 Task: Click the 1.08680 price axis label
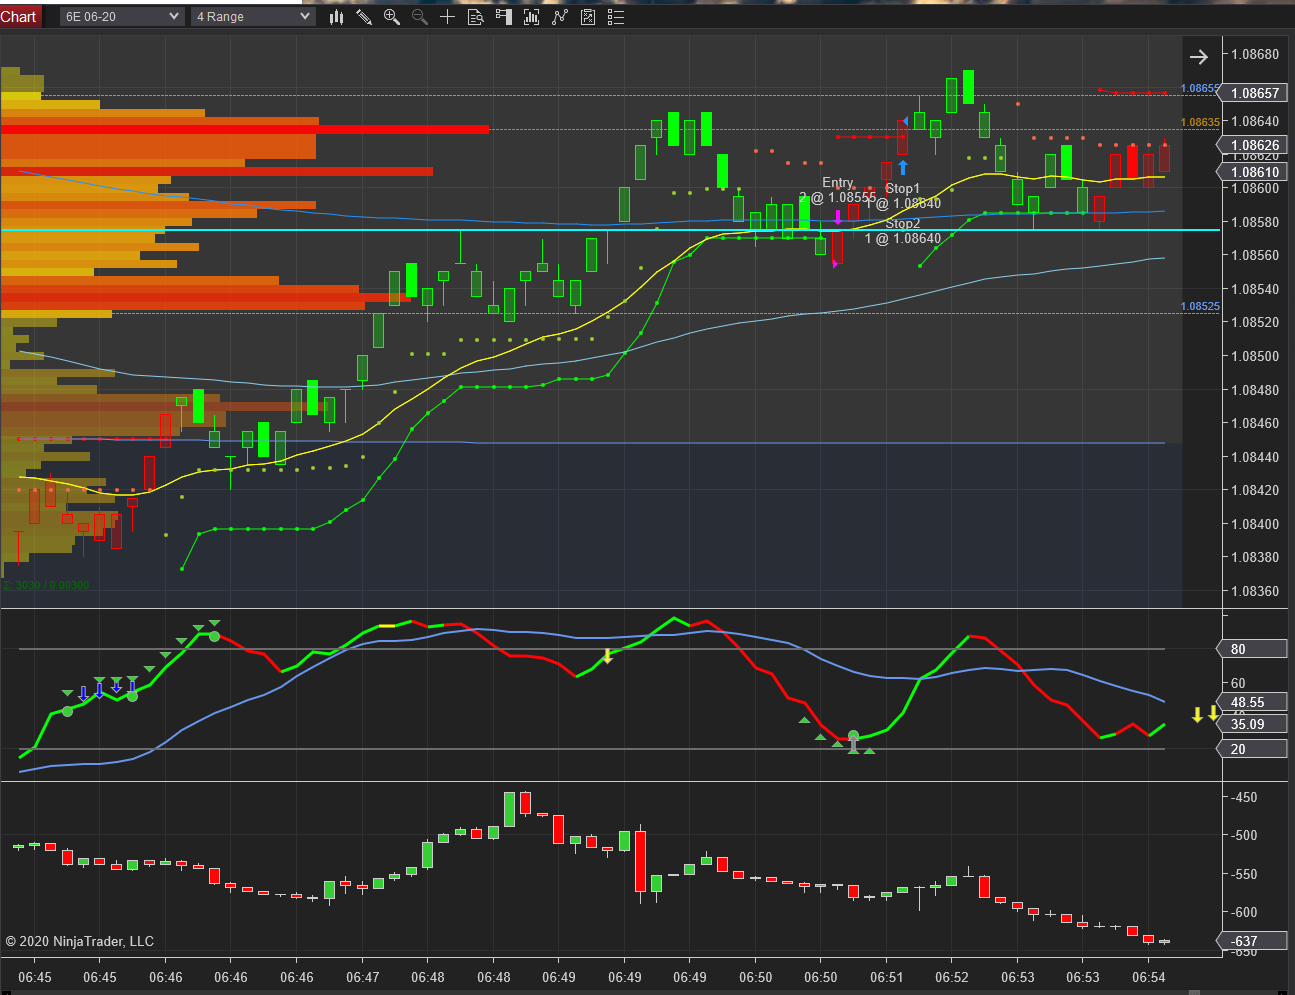[x=1255, y=54]
